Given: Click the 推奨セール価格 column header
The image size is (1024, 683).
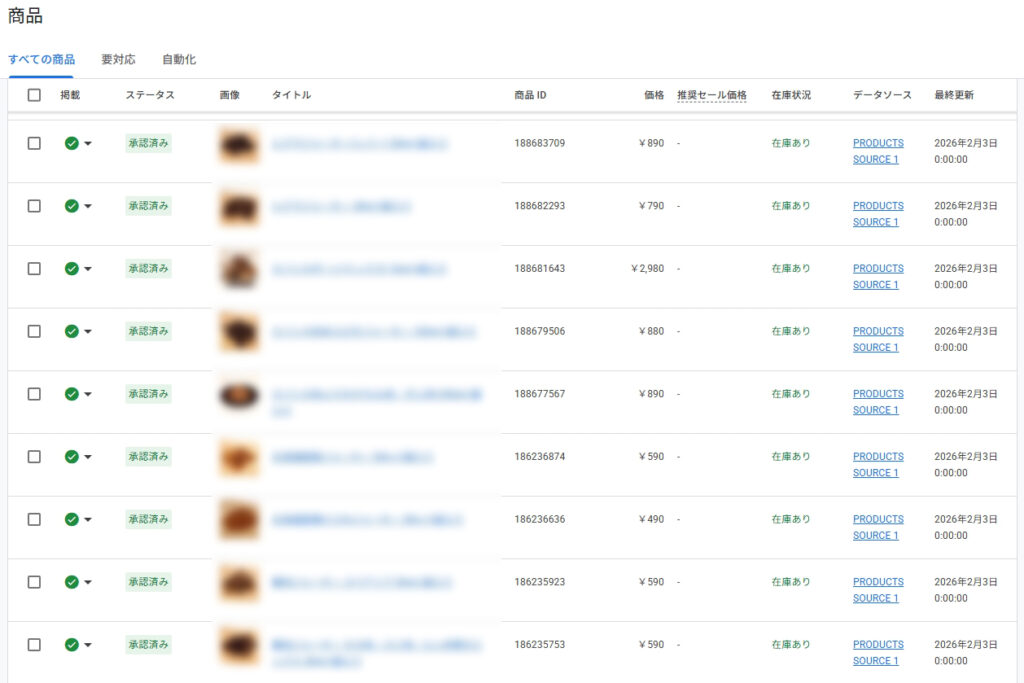Looking at the screenshot, I should [x=711, y=95].
